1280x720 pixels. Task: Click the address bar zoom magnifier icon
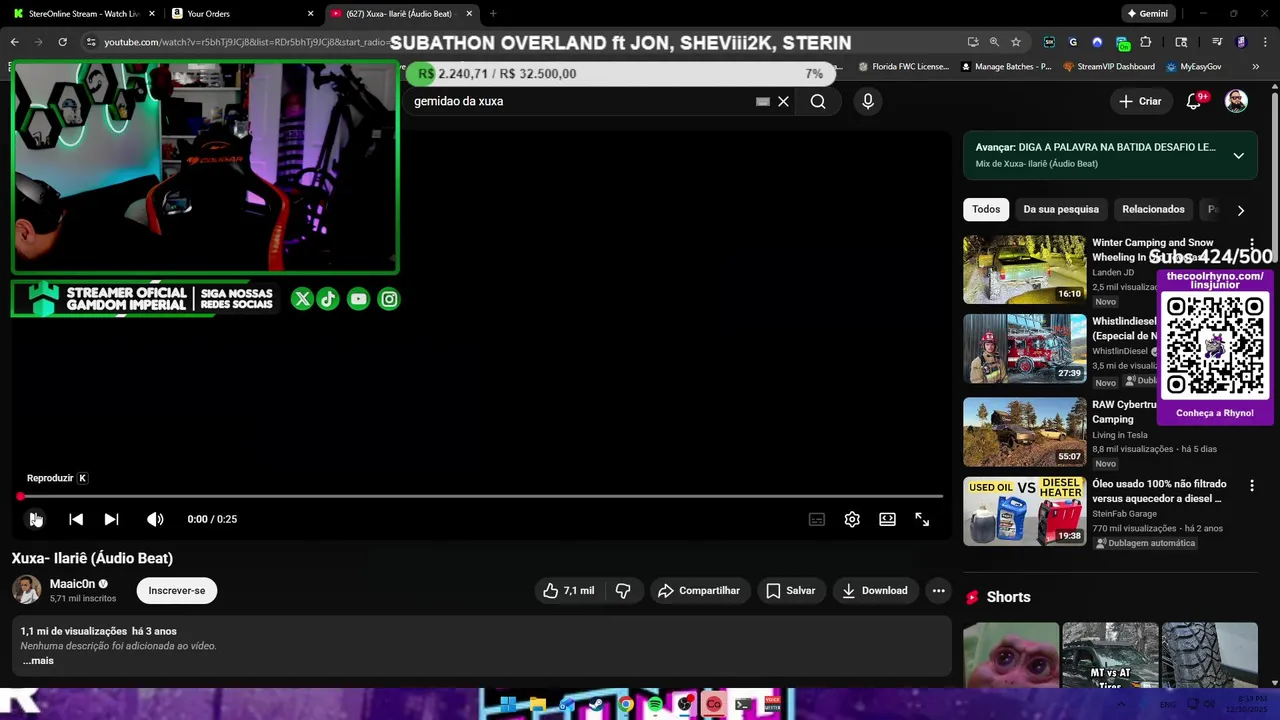pos(994,42)
